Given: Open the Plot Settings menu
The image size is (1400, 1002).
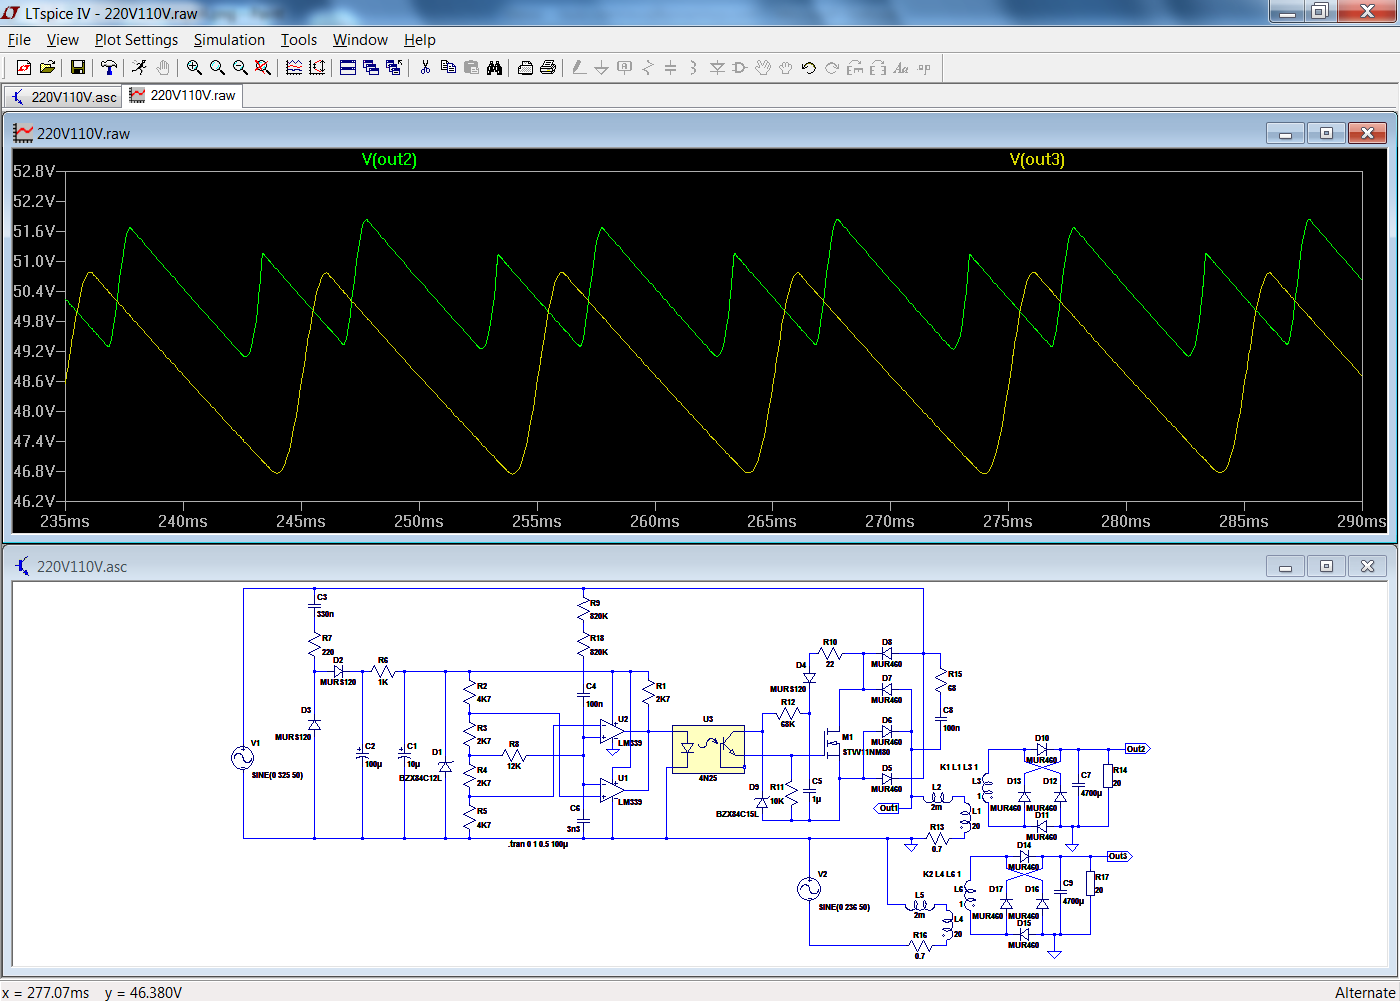Looking at the screenshot, I should (x=136, y=40).
